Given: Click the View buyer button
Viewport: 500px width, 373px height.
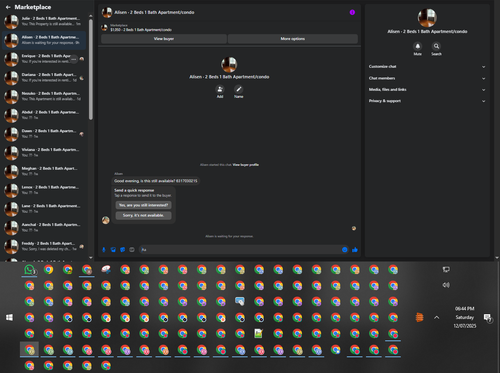Looking at the screenshot, I should coord(164,39).
